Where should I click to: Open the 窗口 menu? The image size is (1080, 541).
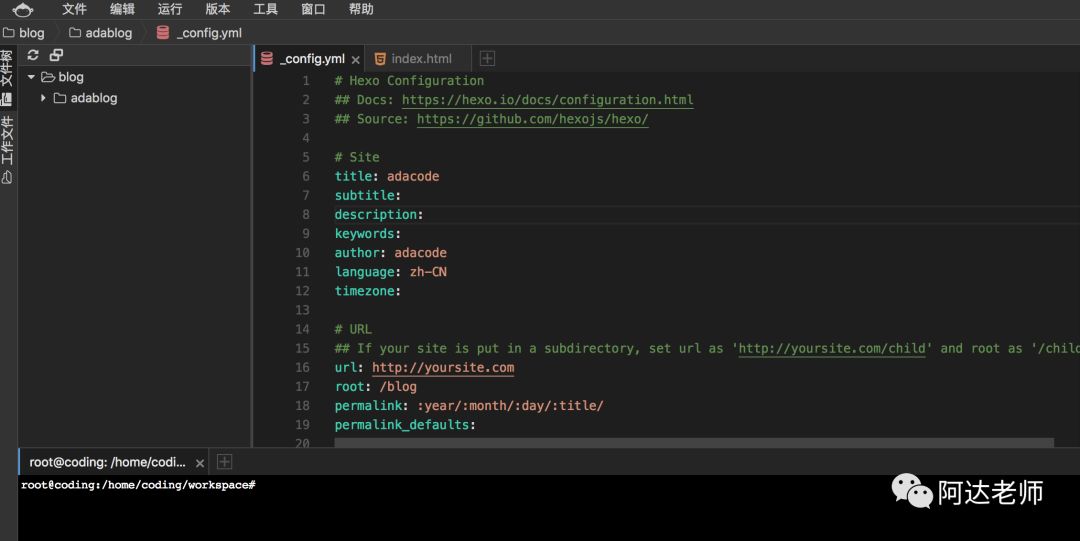click(313, 9)
